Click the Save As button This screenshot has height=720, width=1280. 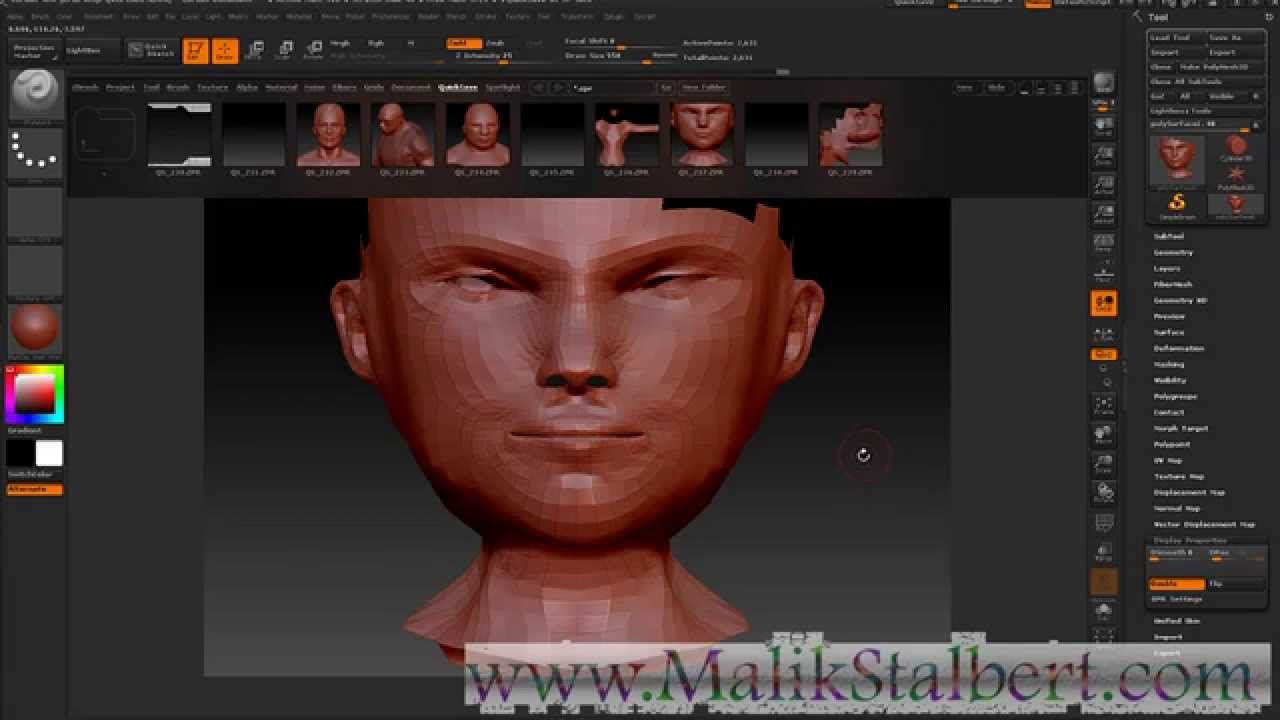(1234, 38)
